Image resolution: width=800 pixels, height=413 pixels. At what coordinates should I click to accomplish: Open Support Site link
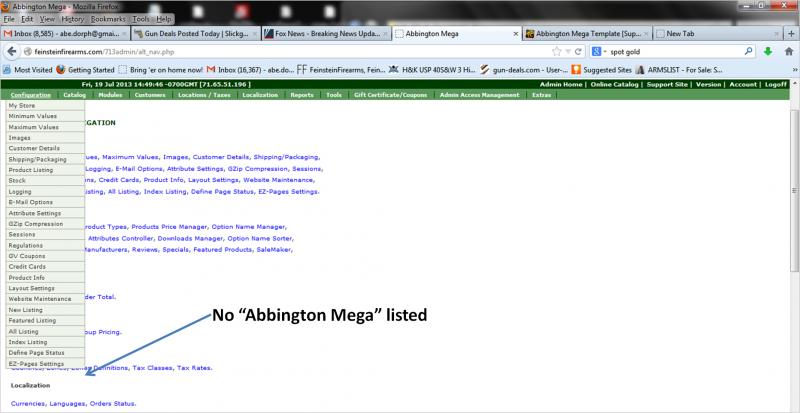coord(667,84)
